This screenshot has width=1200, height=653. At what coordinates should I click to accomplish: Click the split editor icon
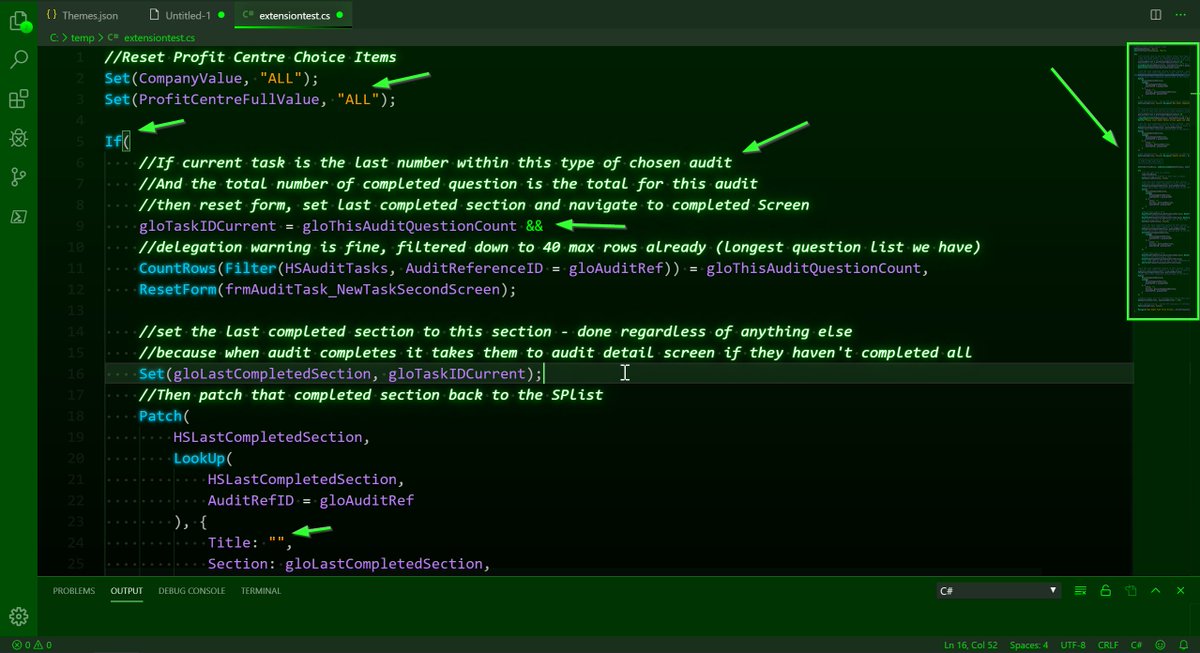1155,15
